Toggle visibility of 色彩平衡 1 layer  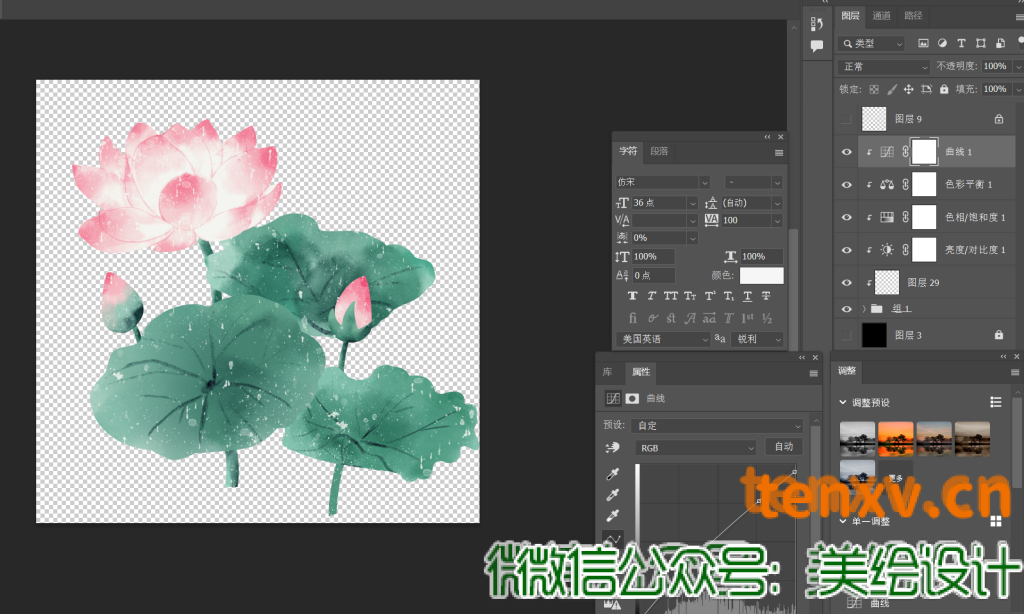[847, 185]
